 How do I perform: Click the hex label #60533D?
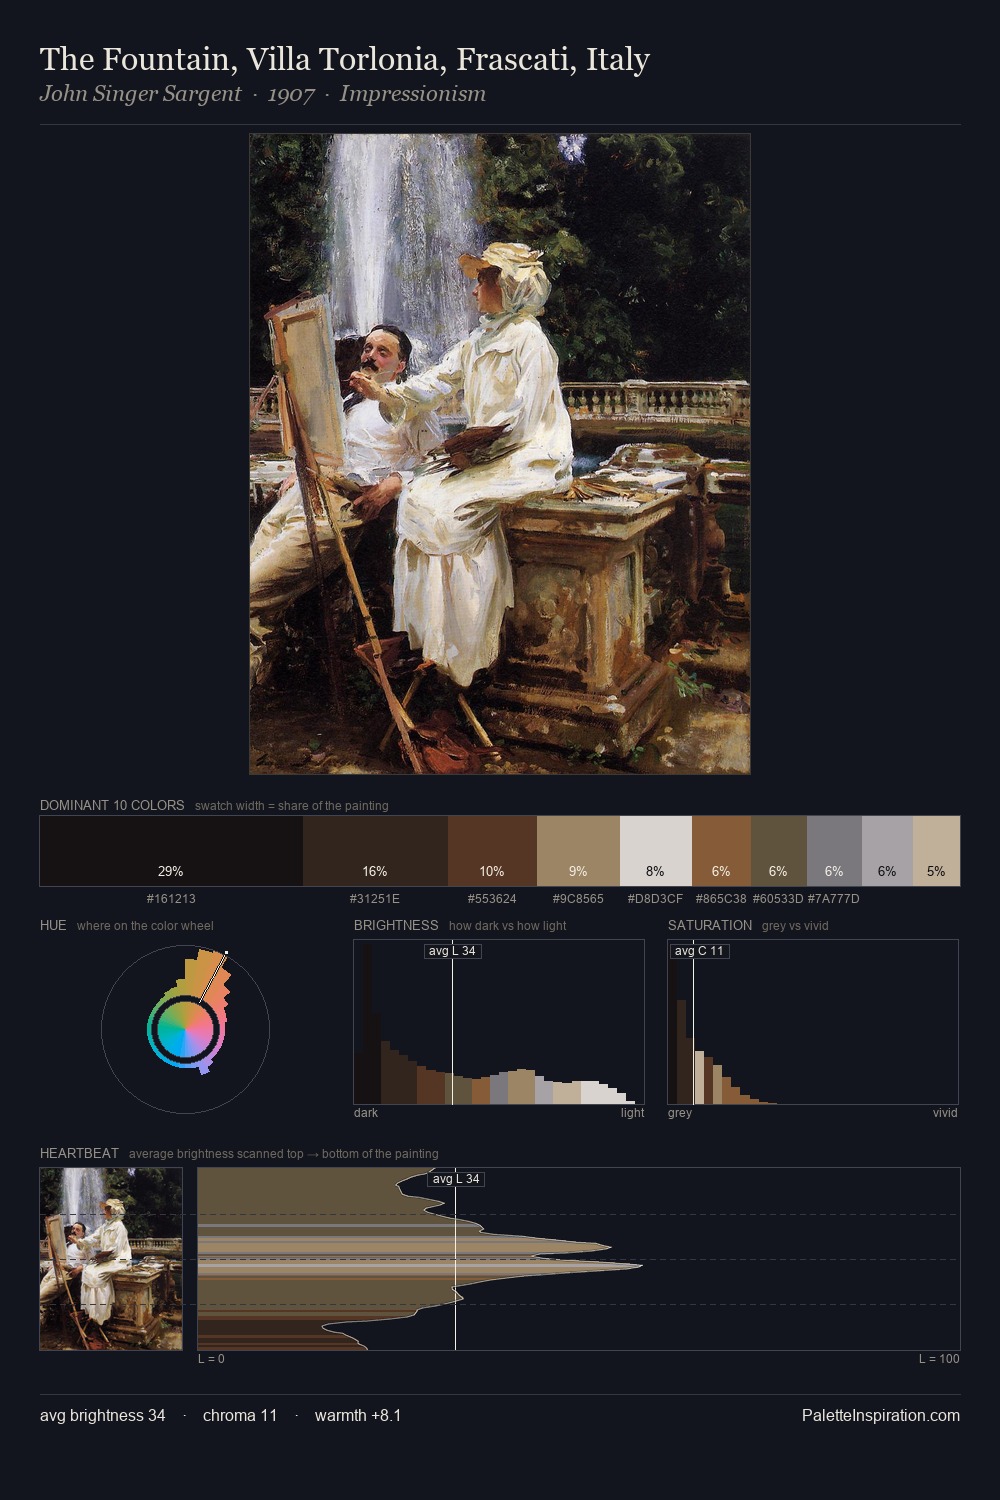tap(778, 899)
